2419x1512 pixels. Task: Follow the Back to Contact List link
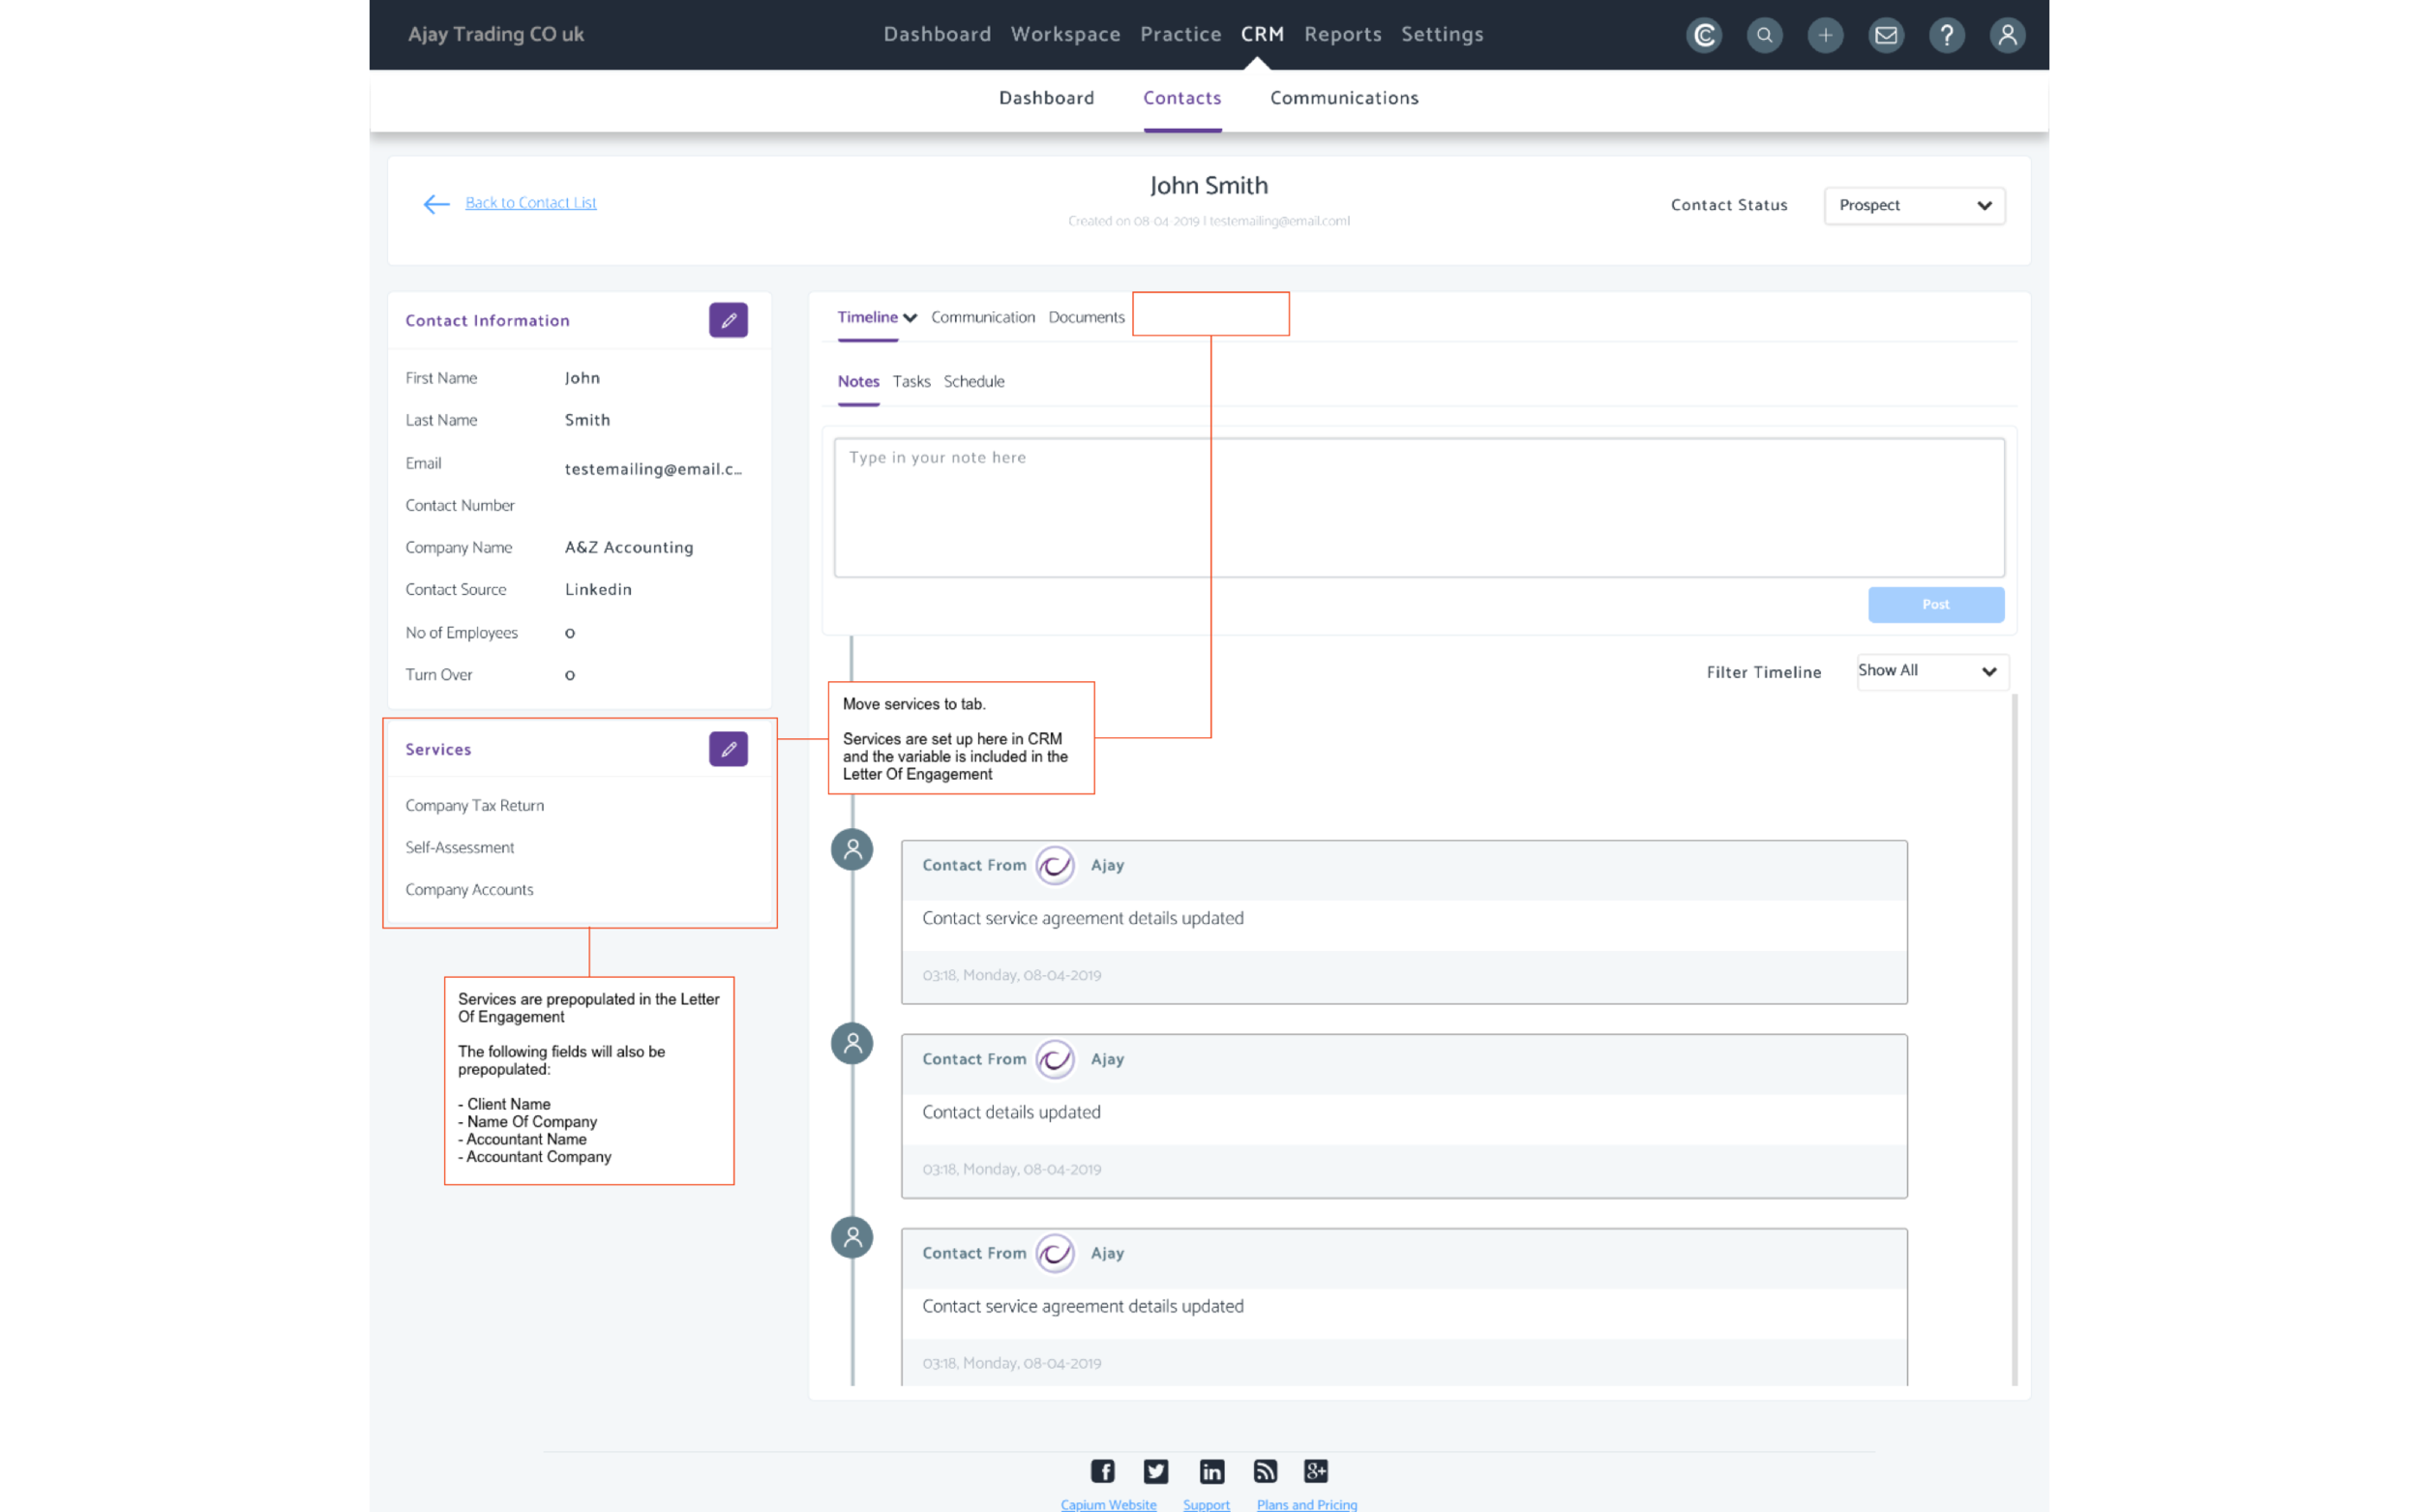click(x=530, y=203)
